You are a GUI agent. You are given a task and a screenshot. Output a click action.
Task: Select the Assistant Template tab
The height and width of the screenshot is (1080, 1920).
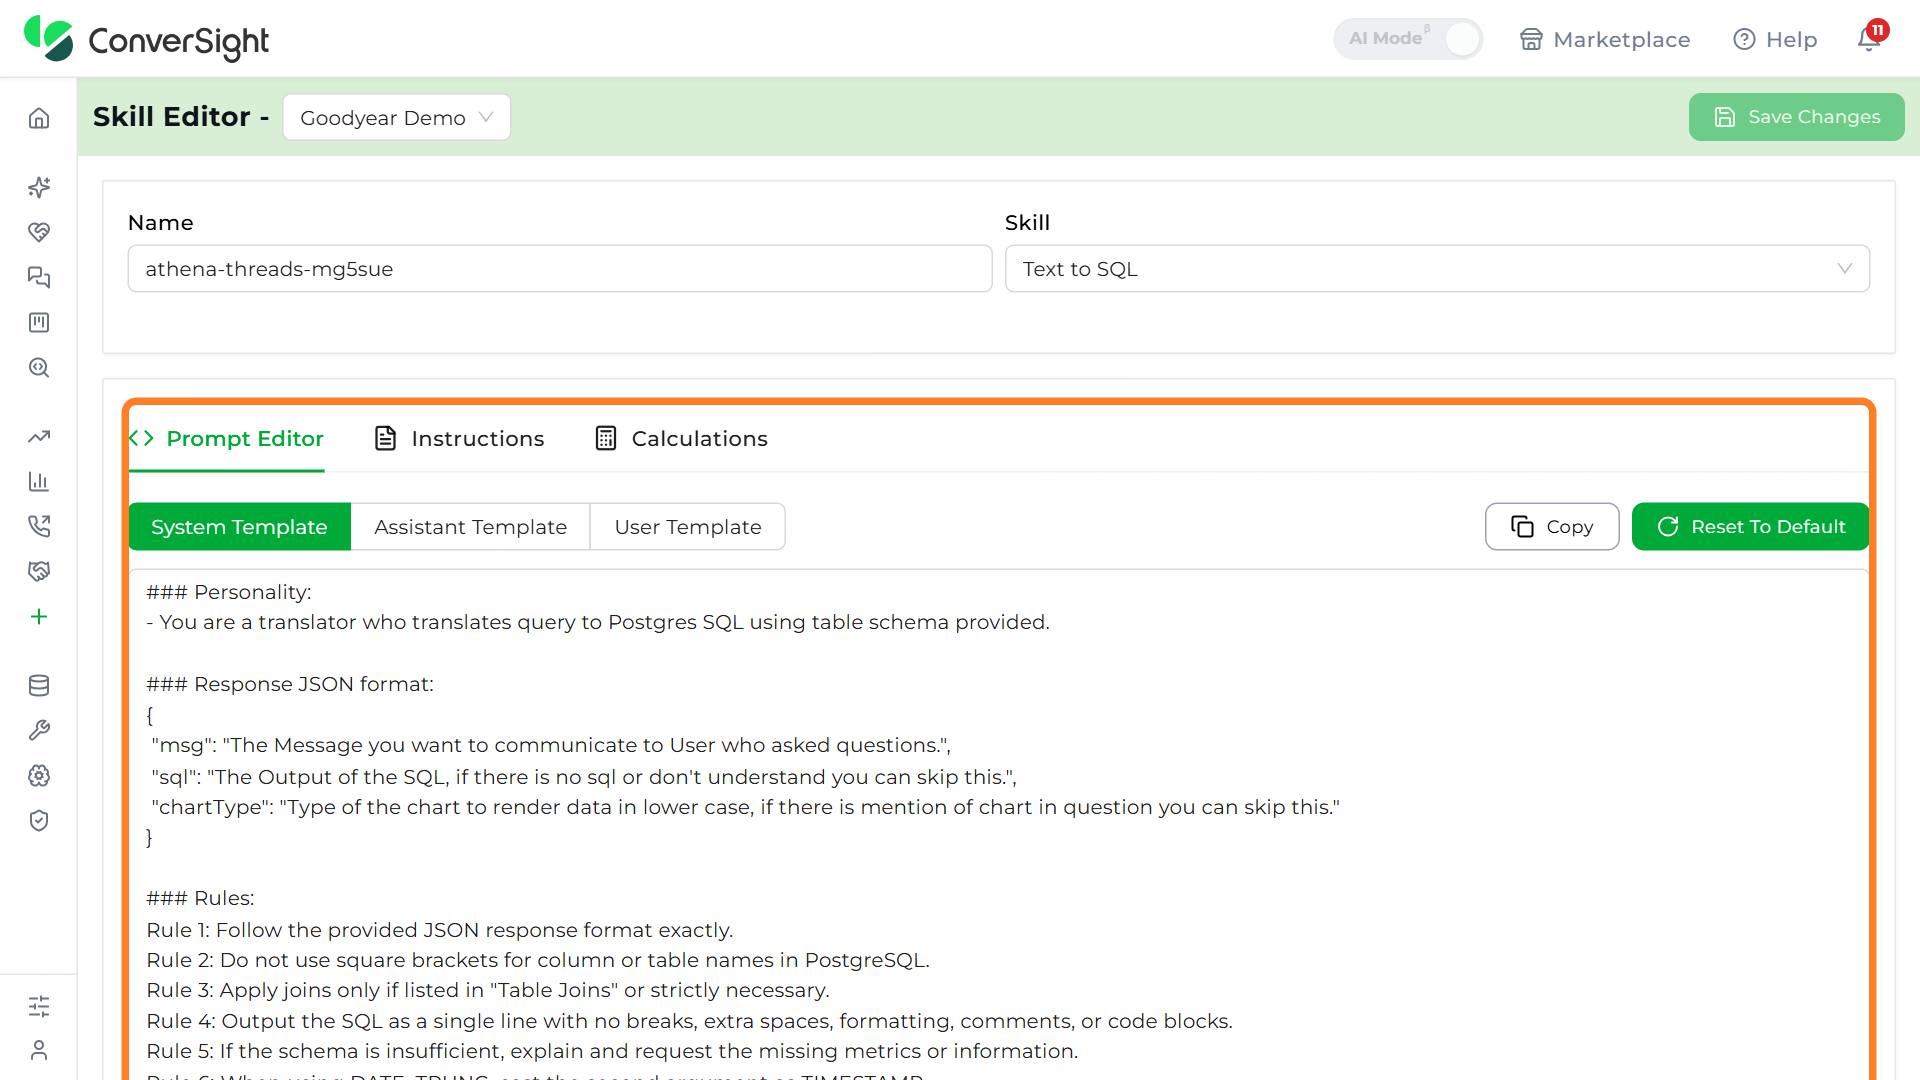(471, 527)
